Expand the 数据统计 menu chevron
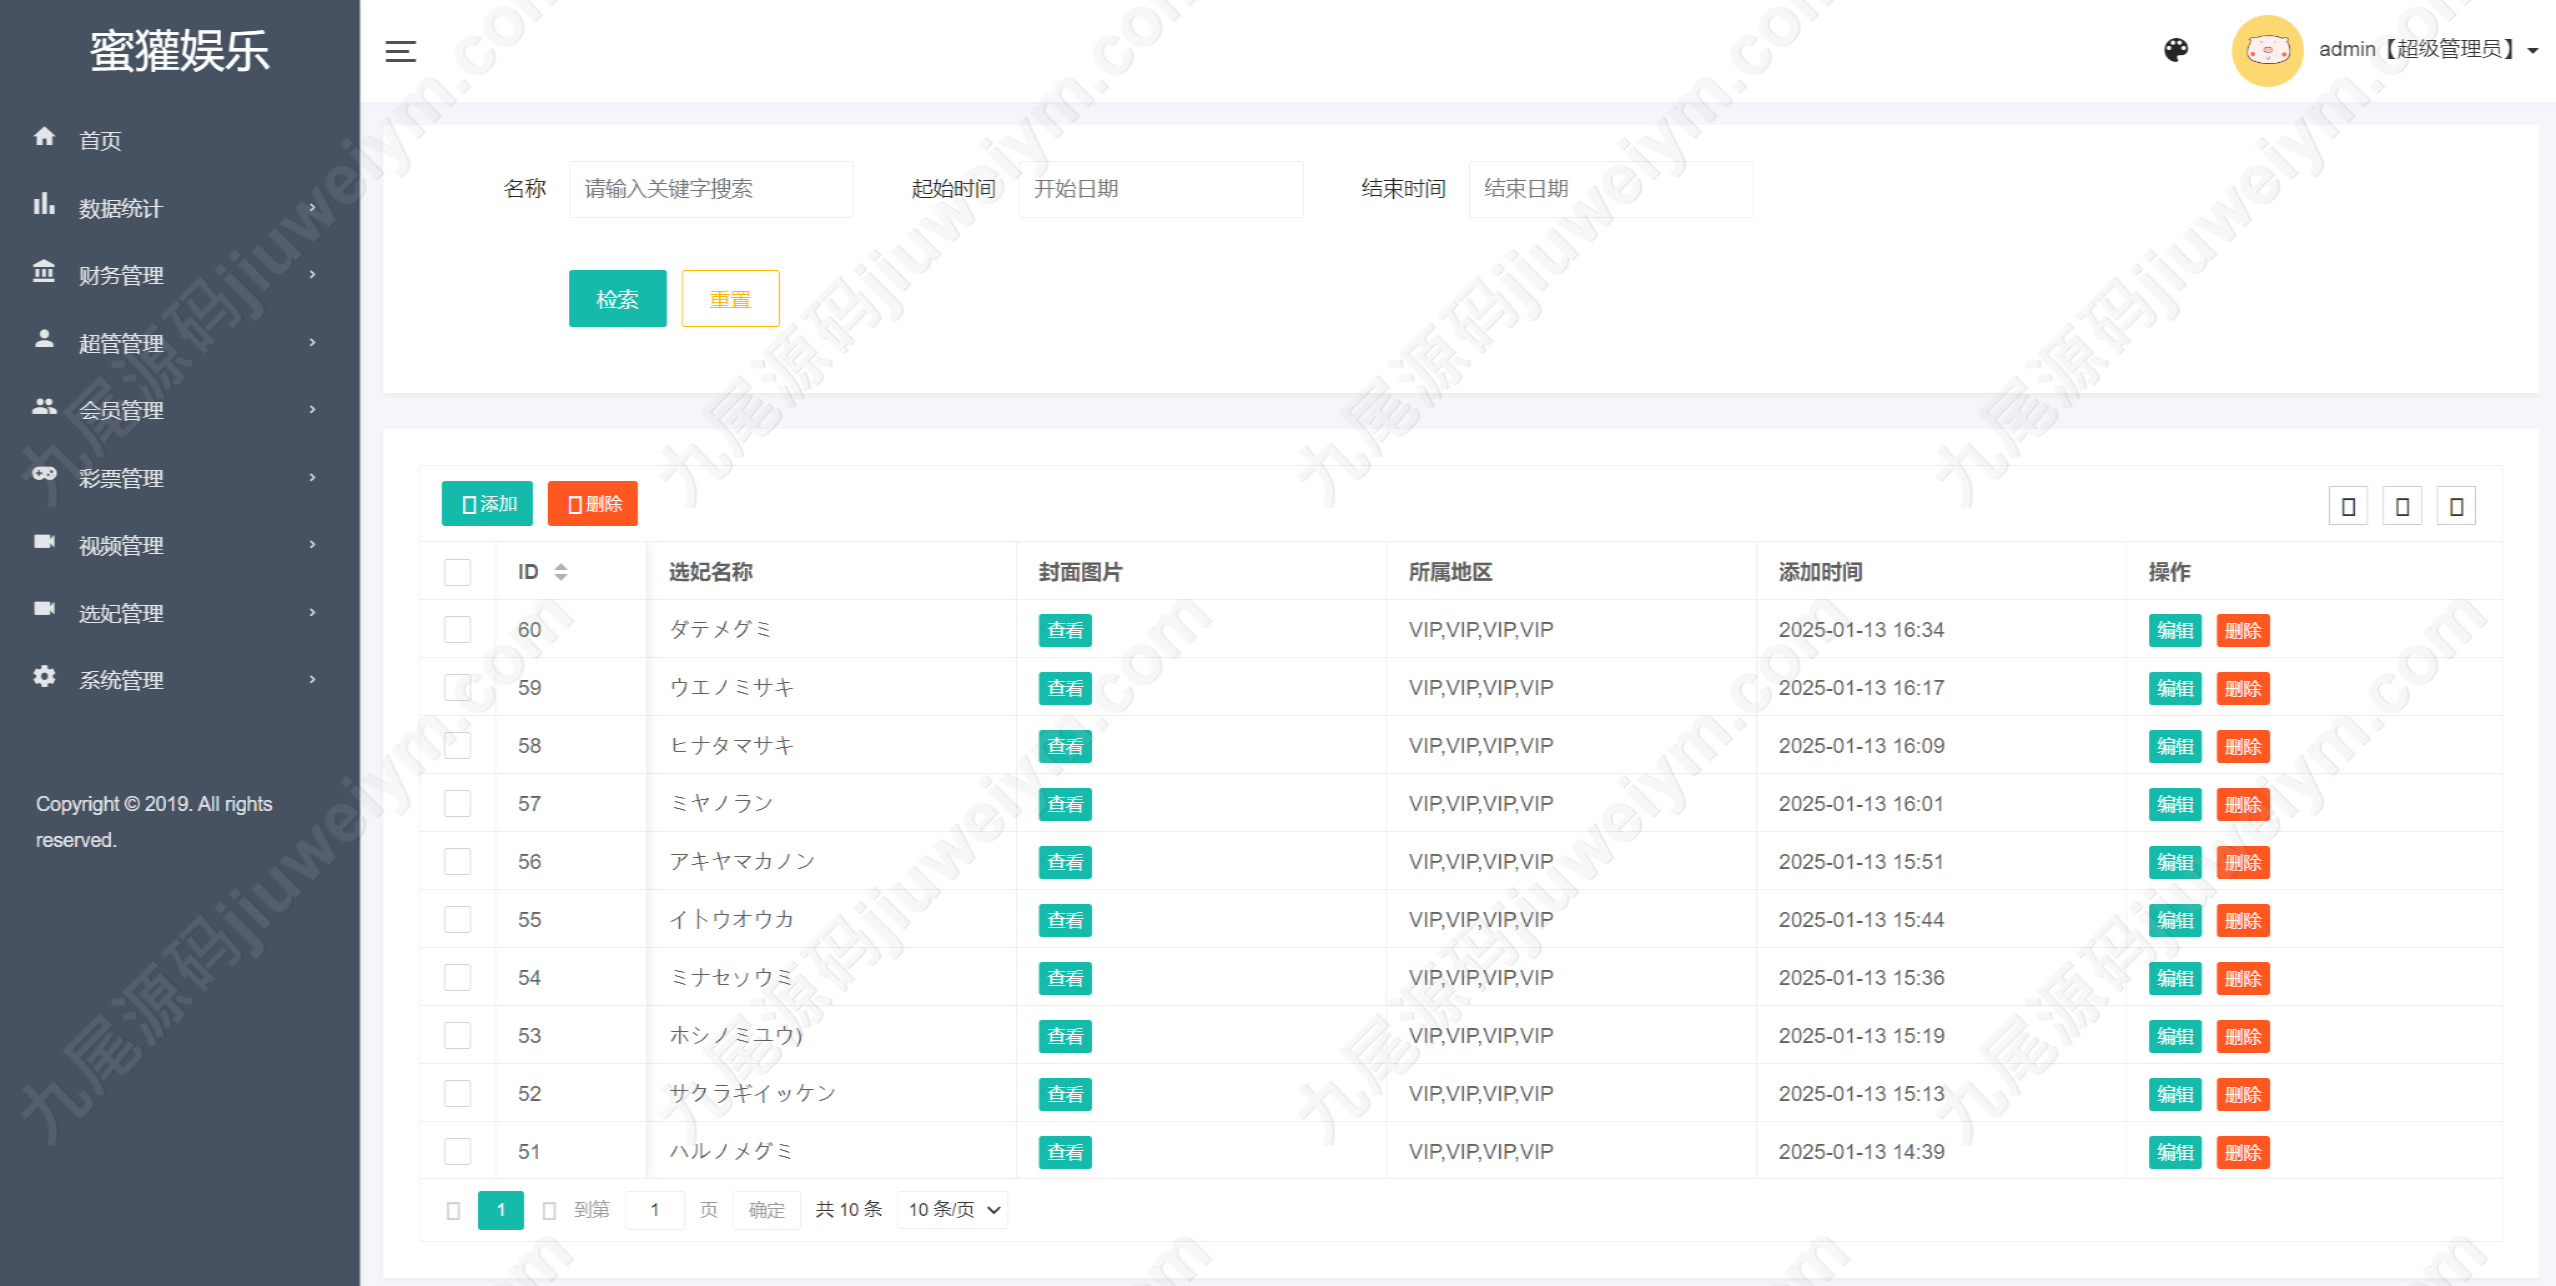The width and height of the screenshot is (2556, 1286). click(x=313, y=208)
